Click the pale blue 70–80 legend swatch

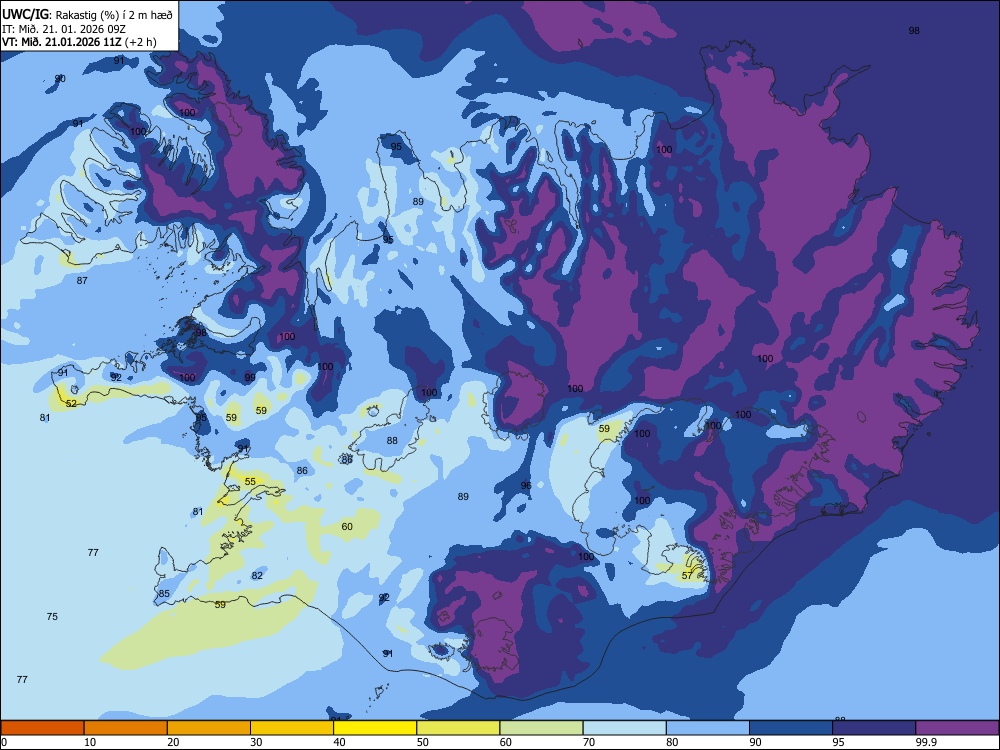click(625, 728)
